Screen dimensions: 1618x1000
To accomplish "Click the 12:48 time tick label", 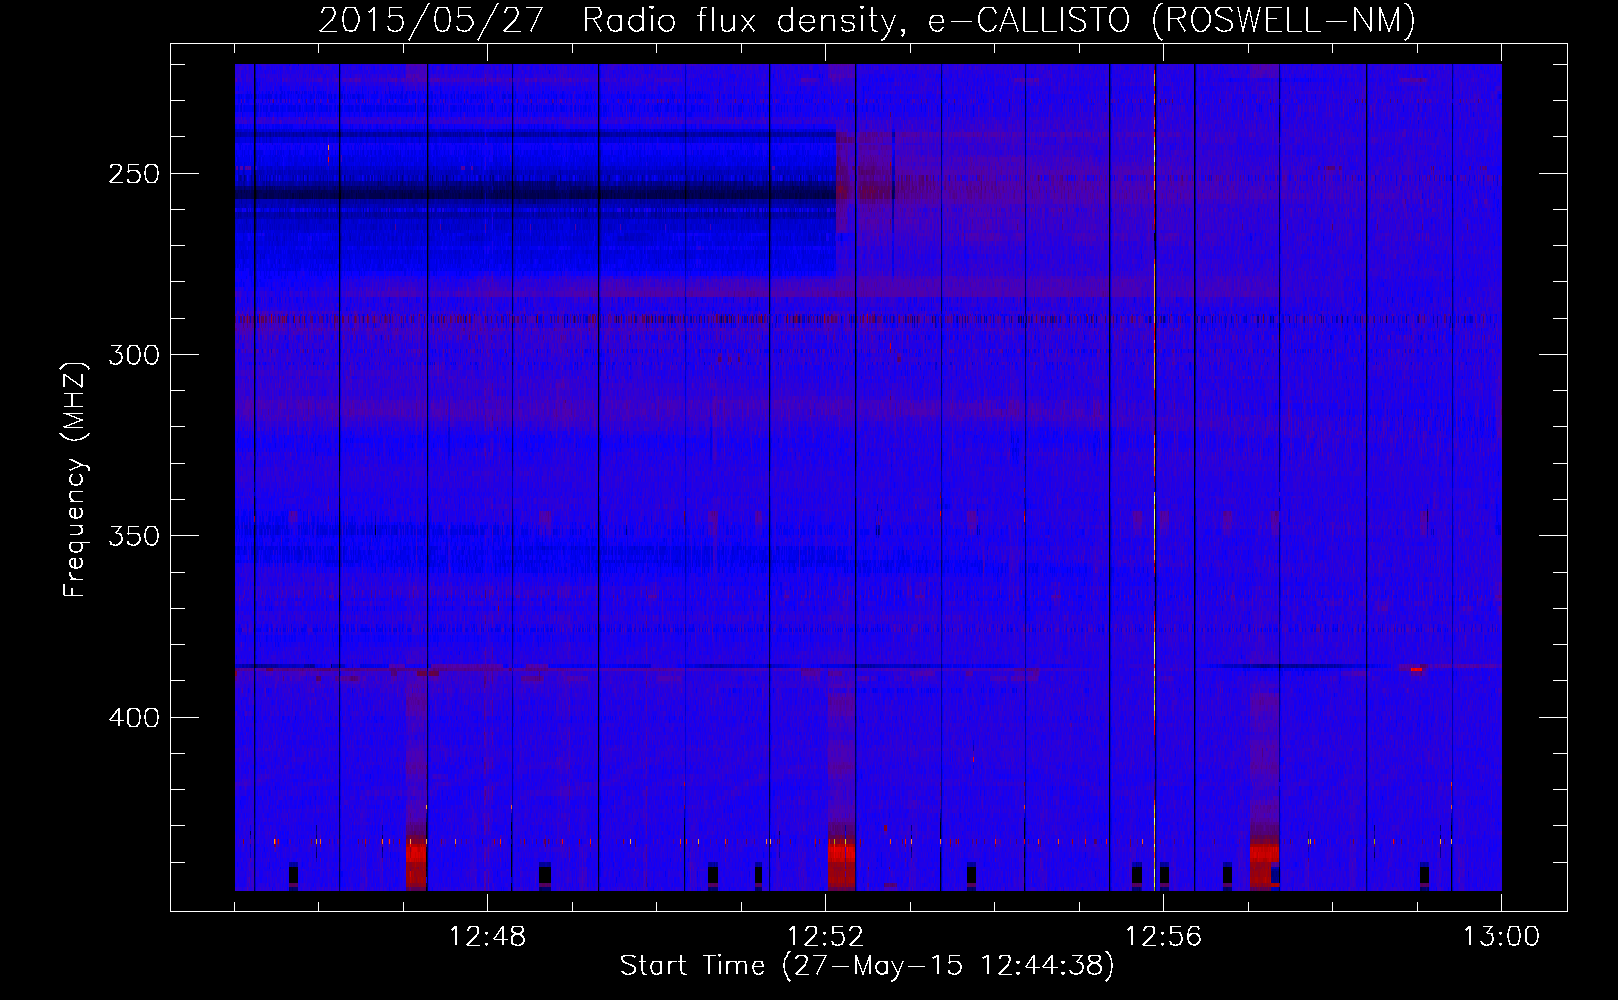I will click(x=487, y=937).
